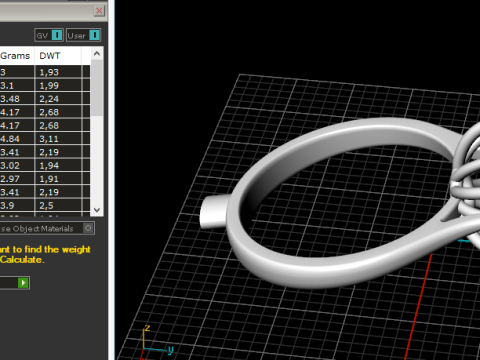The height and width of the screenshot is (360, 480).
Task: Select the Grams cell 2.97
Action: (17, 179)
